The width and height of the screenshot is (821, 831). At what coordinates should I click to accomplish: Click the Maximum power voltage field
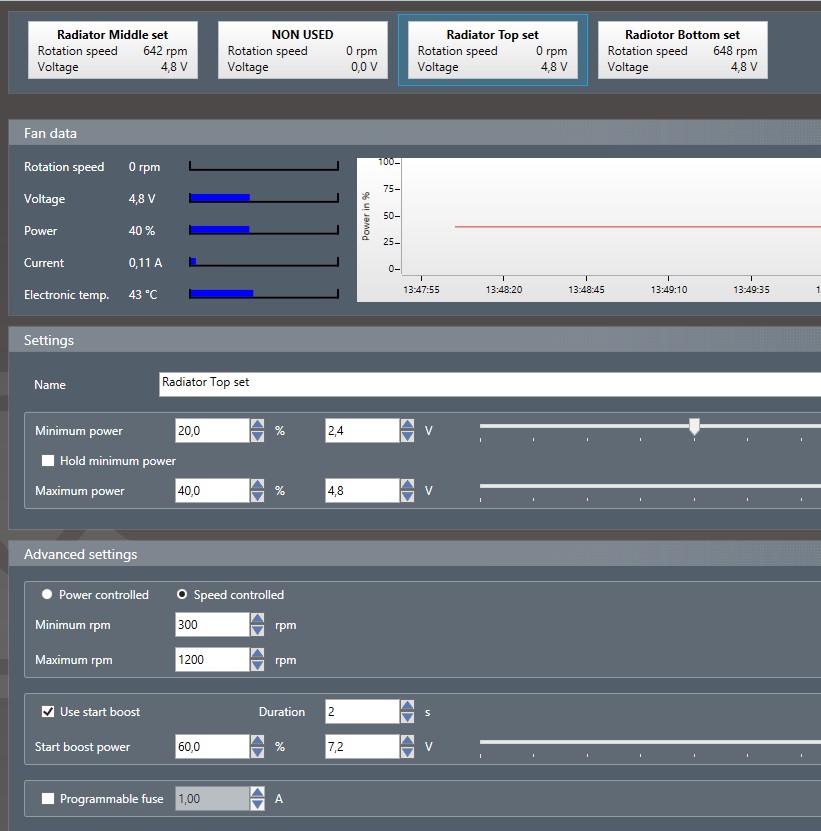click(361, 491)
